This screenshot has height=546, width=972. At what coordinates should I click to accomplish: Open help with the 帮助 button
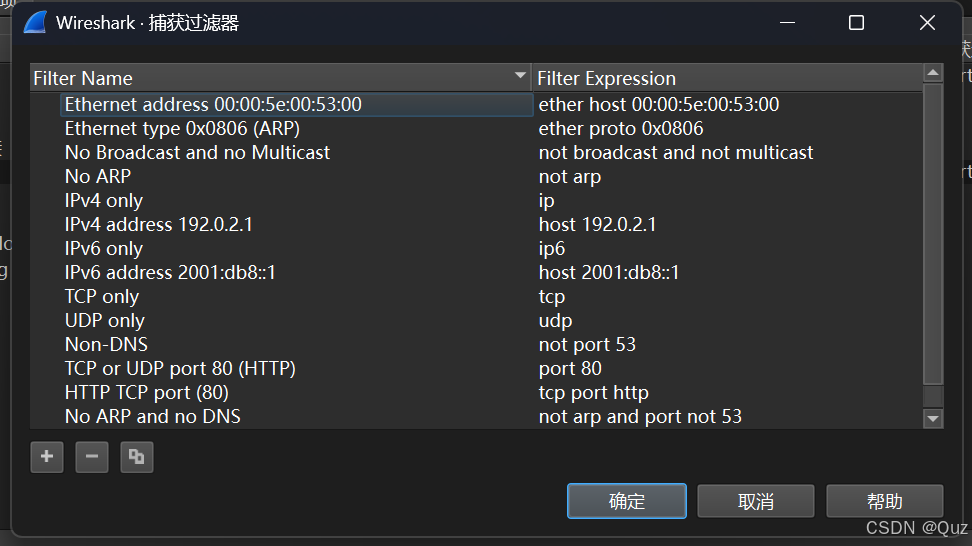885,501
